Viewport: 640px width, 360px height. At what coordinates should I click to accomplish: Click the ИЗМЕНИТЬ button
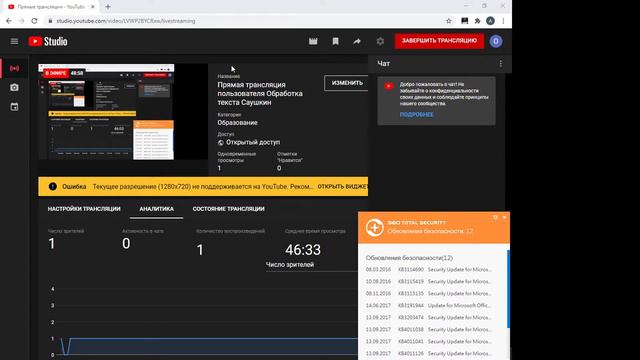tap(347, 83)
